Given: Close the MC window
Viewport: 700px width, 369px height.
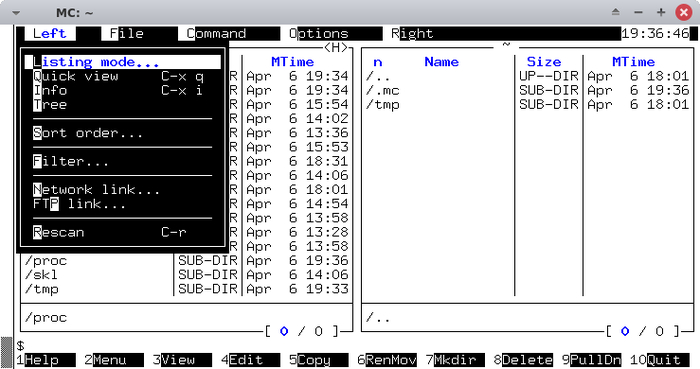Looking at the screenshot, I should (x=683, y=12).
